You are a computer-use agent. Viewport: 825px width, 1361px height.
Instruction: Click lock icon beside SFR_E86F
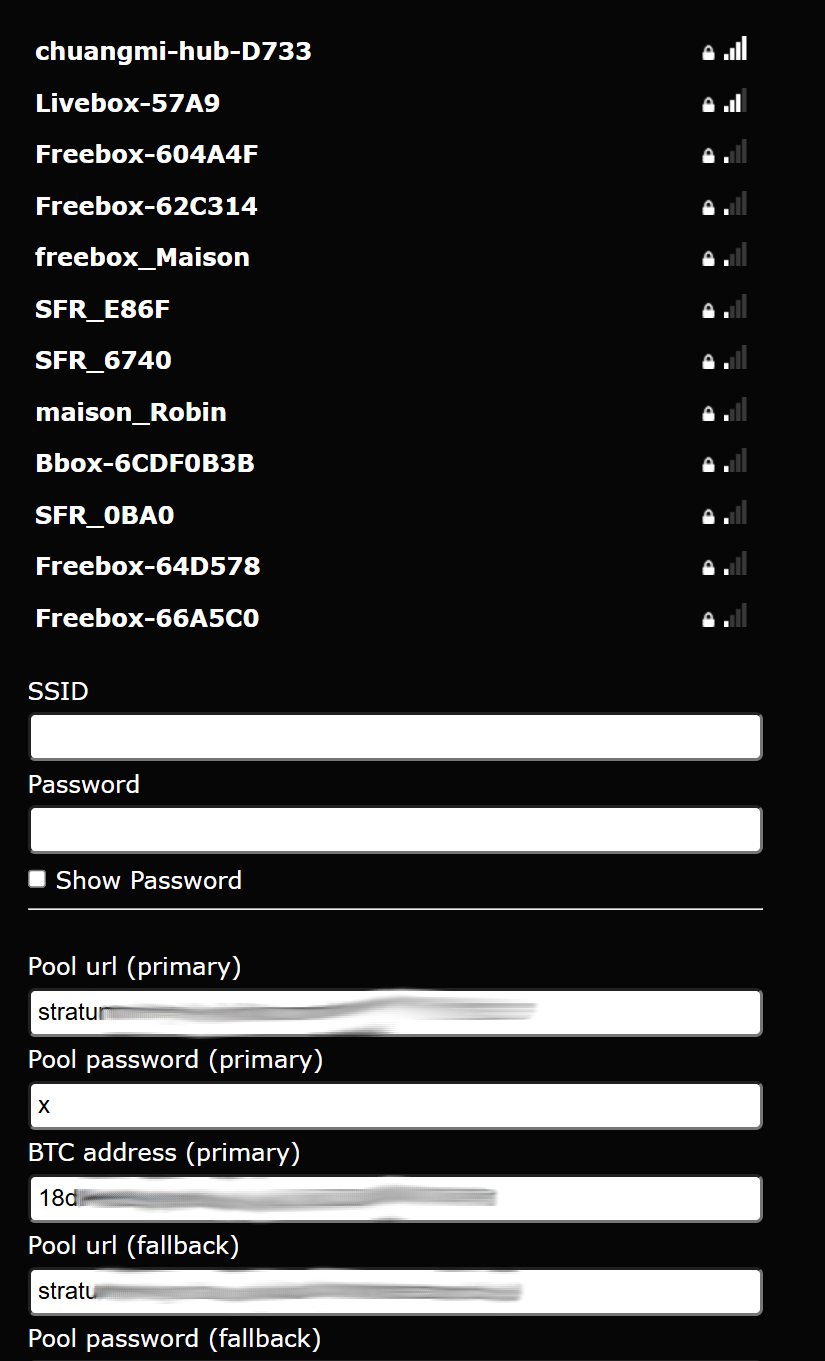(708, 311)
